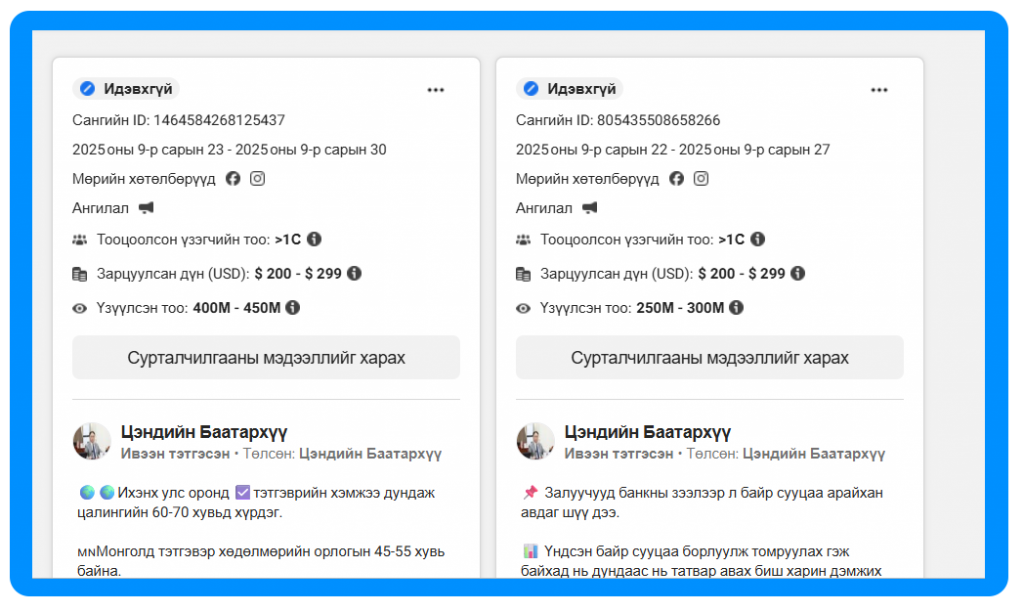Click the info icon beside $ 200 - $ 299 in the left card
The height and width of the screenshot is (612, 1024).
pos(354,274)
